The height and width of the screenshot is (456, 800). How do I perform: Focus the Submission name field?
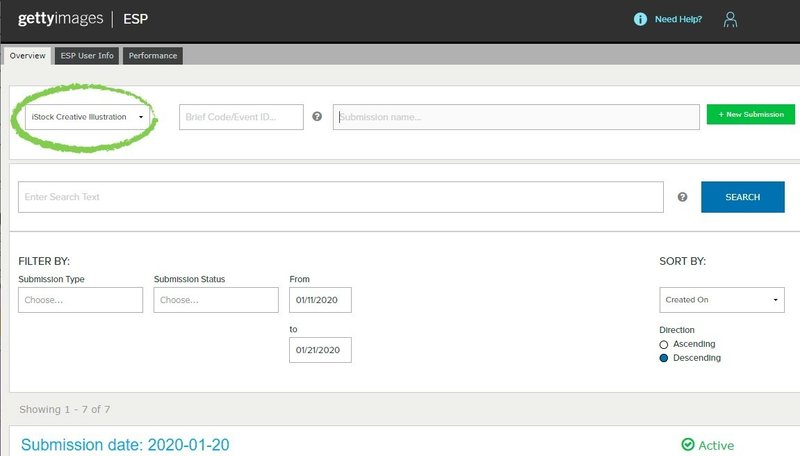click(x=516, y=117)
